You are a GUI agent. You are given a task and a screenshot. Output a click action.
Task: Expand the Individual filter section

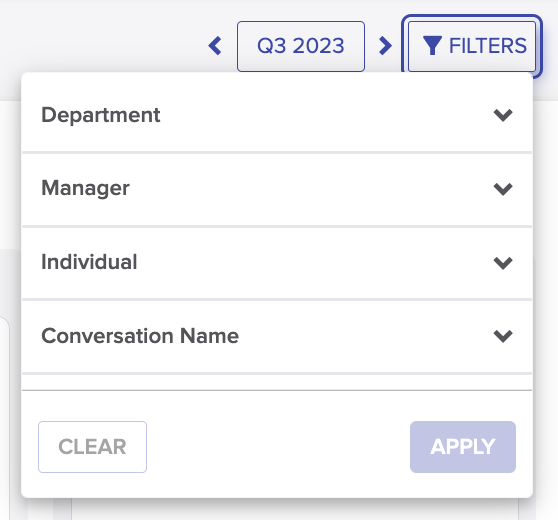[x=277, y=263]
